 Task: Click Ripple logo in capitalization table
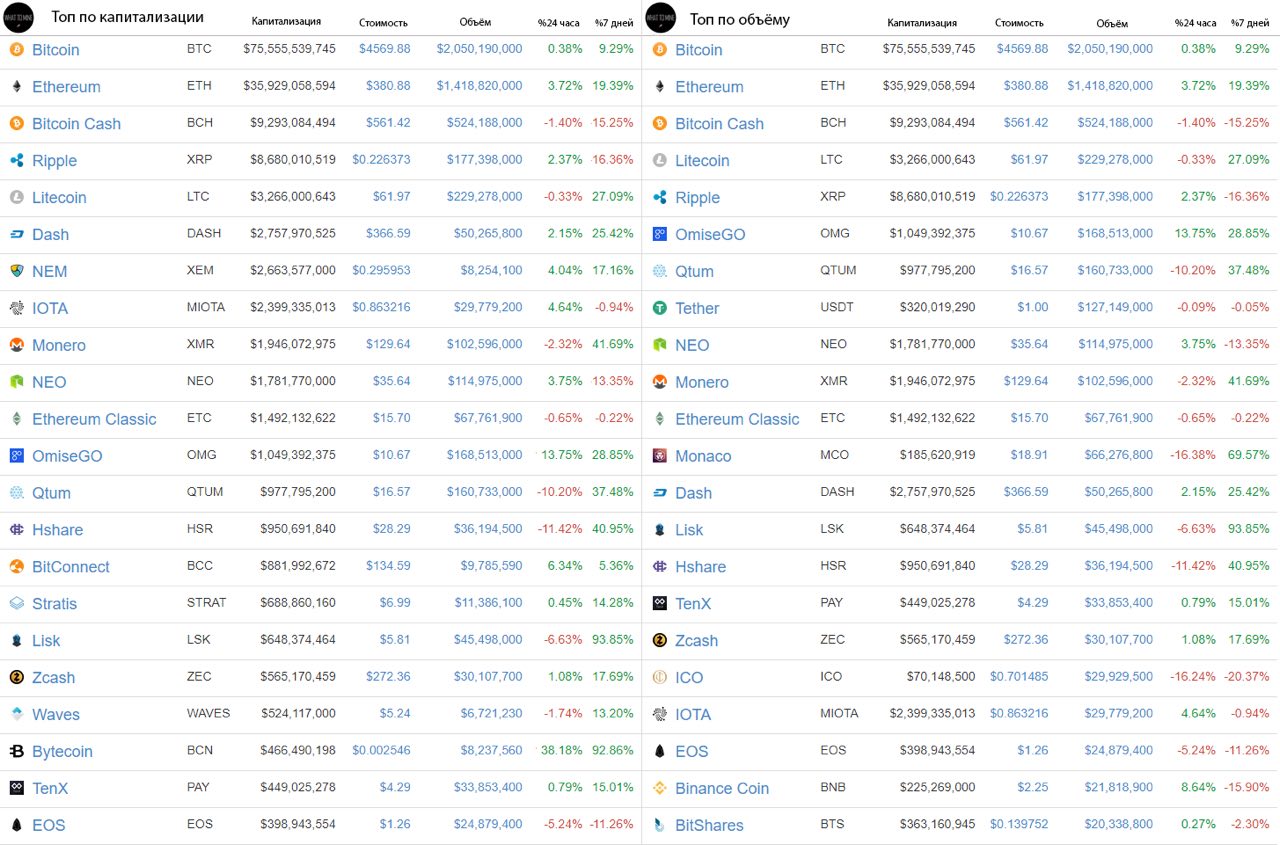click(16, 160)
